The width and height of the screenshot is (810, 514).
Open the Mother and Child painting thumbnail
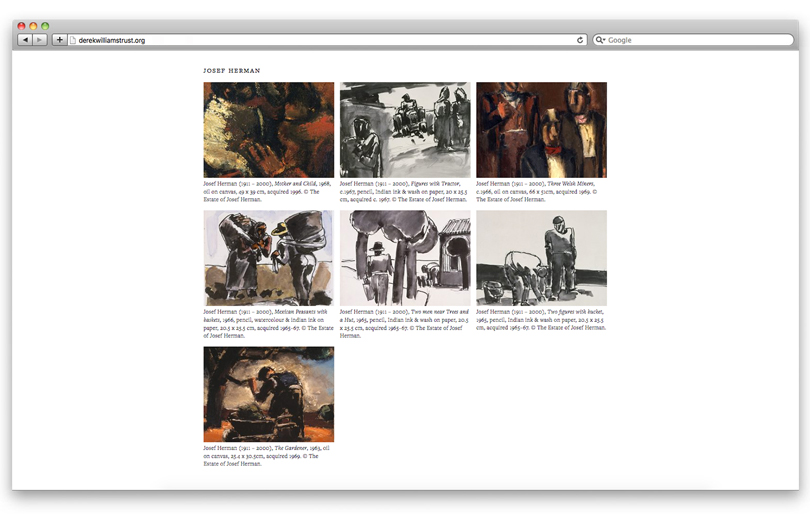click(x=269, y=130)
